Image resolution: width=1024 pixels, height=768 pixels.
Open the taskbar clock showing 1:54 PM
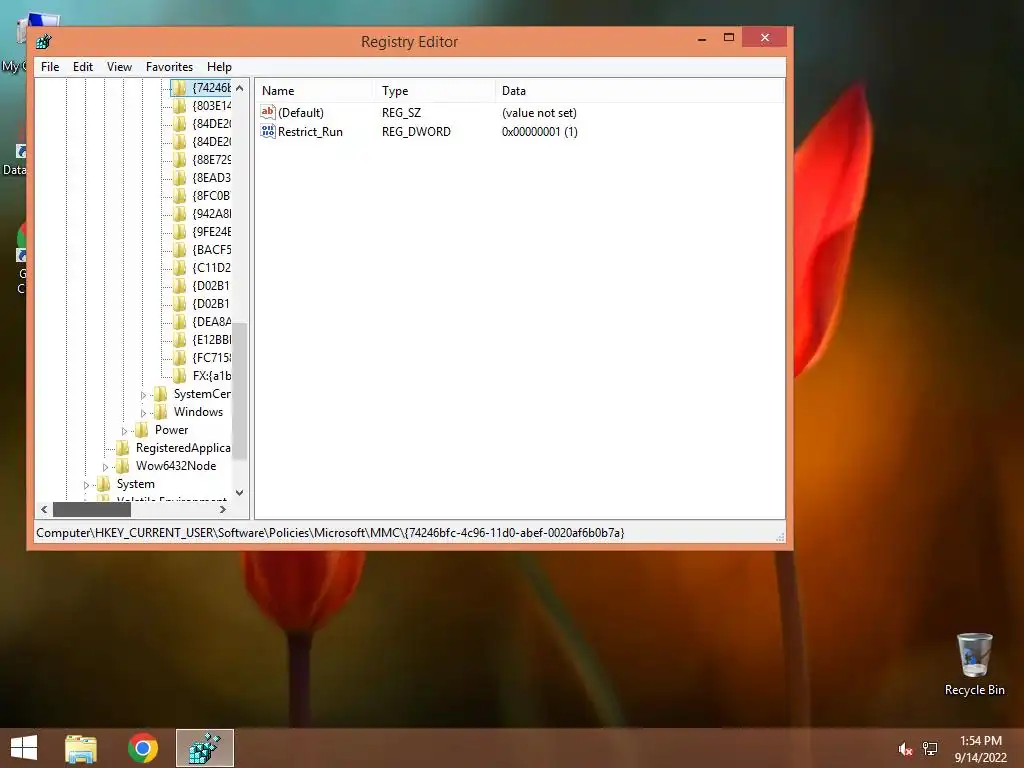(980, 749)
